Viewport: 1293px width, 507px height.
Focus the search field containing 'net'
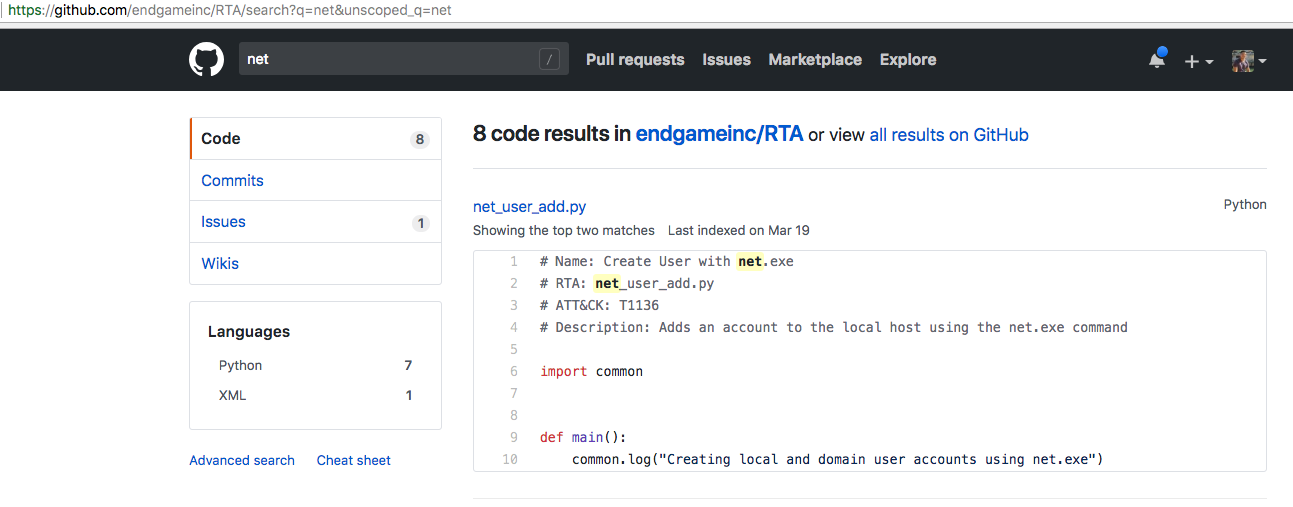(390, 59)
